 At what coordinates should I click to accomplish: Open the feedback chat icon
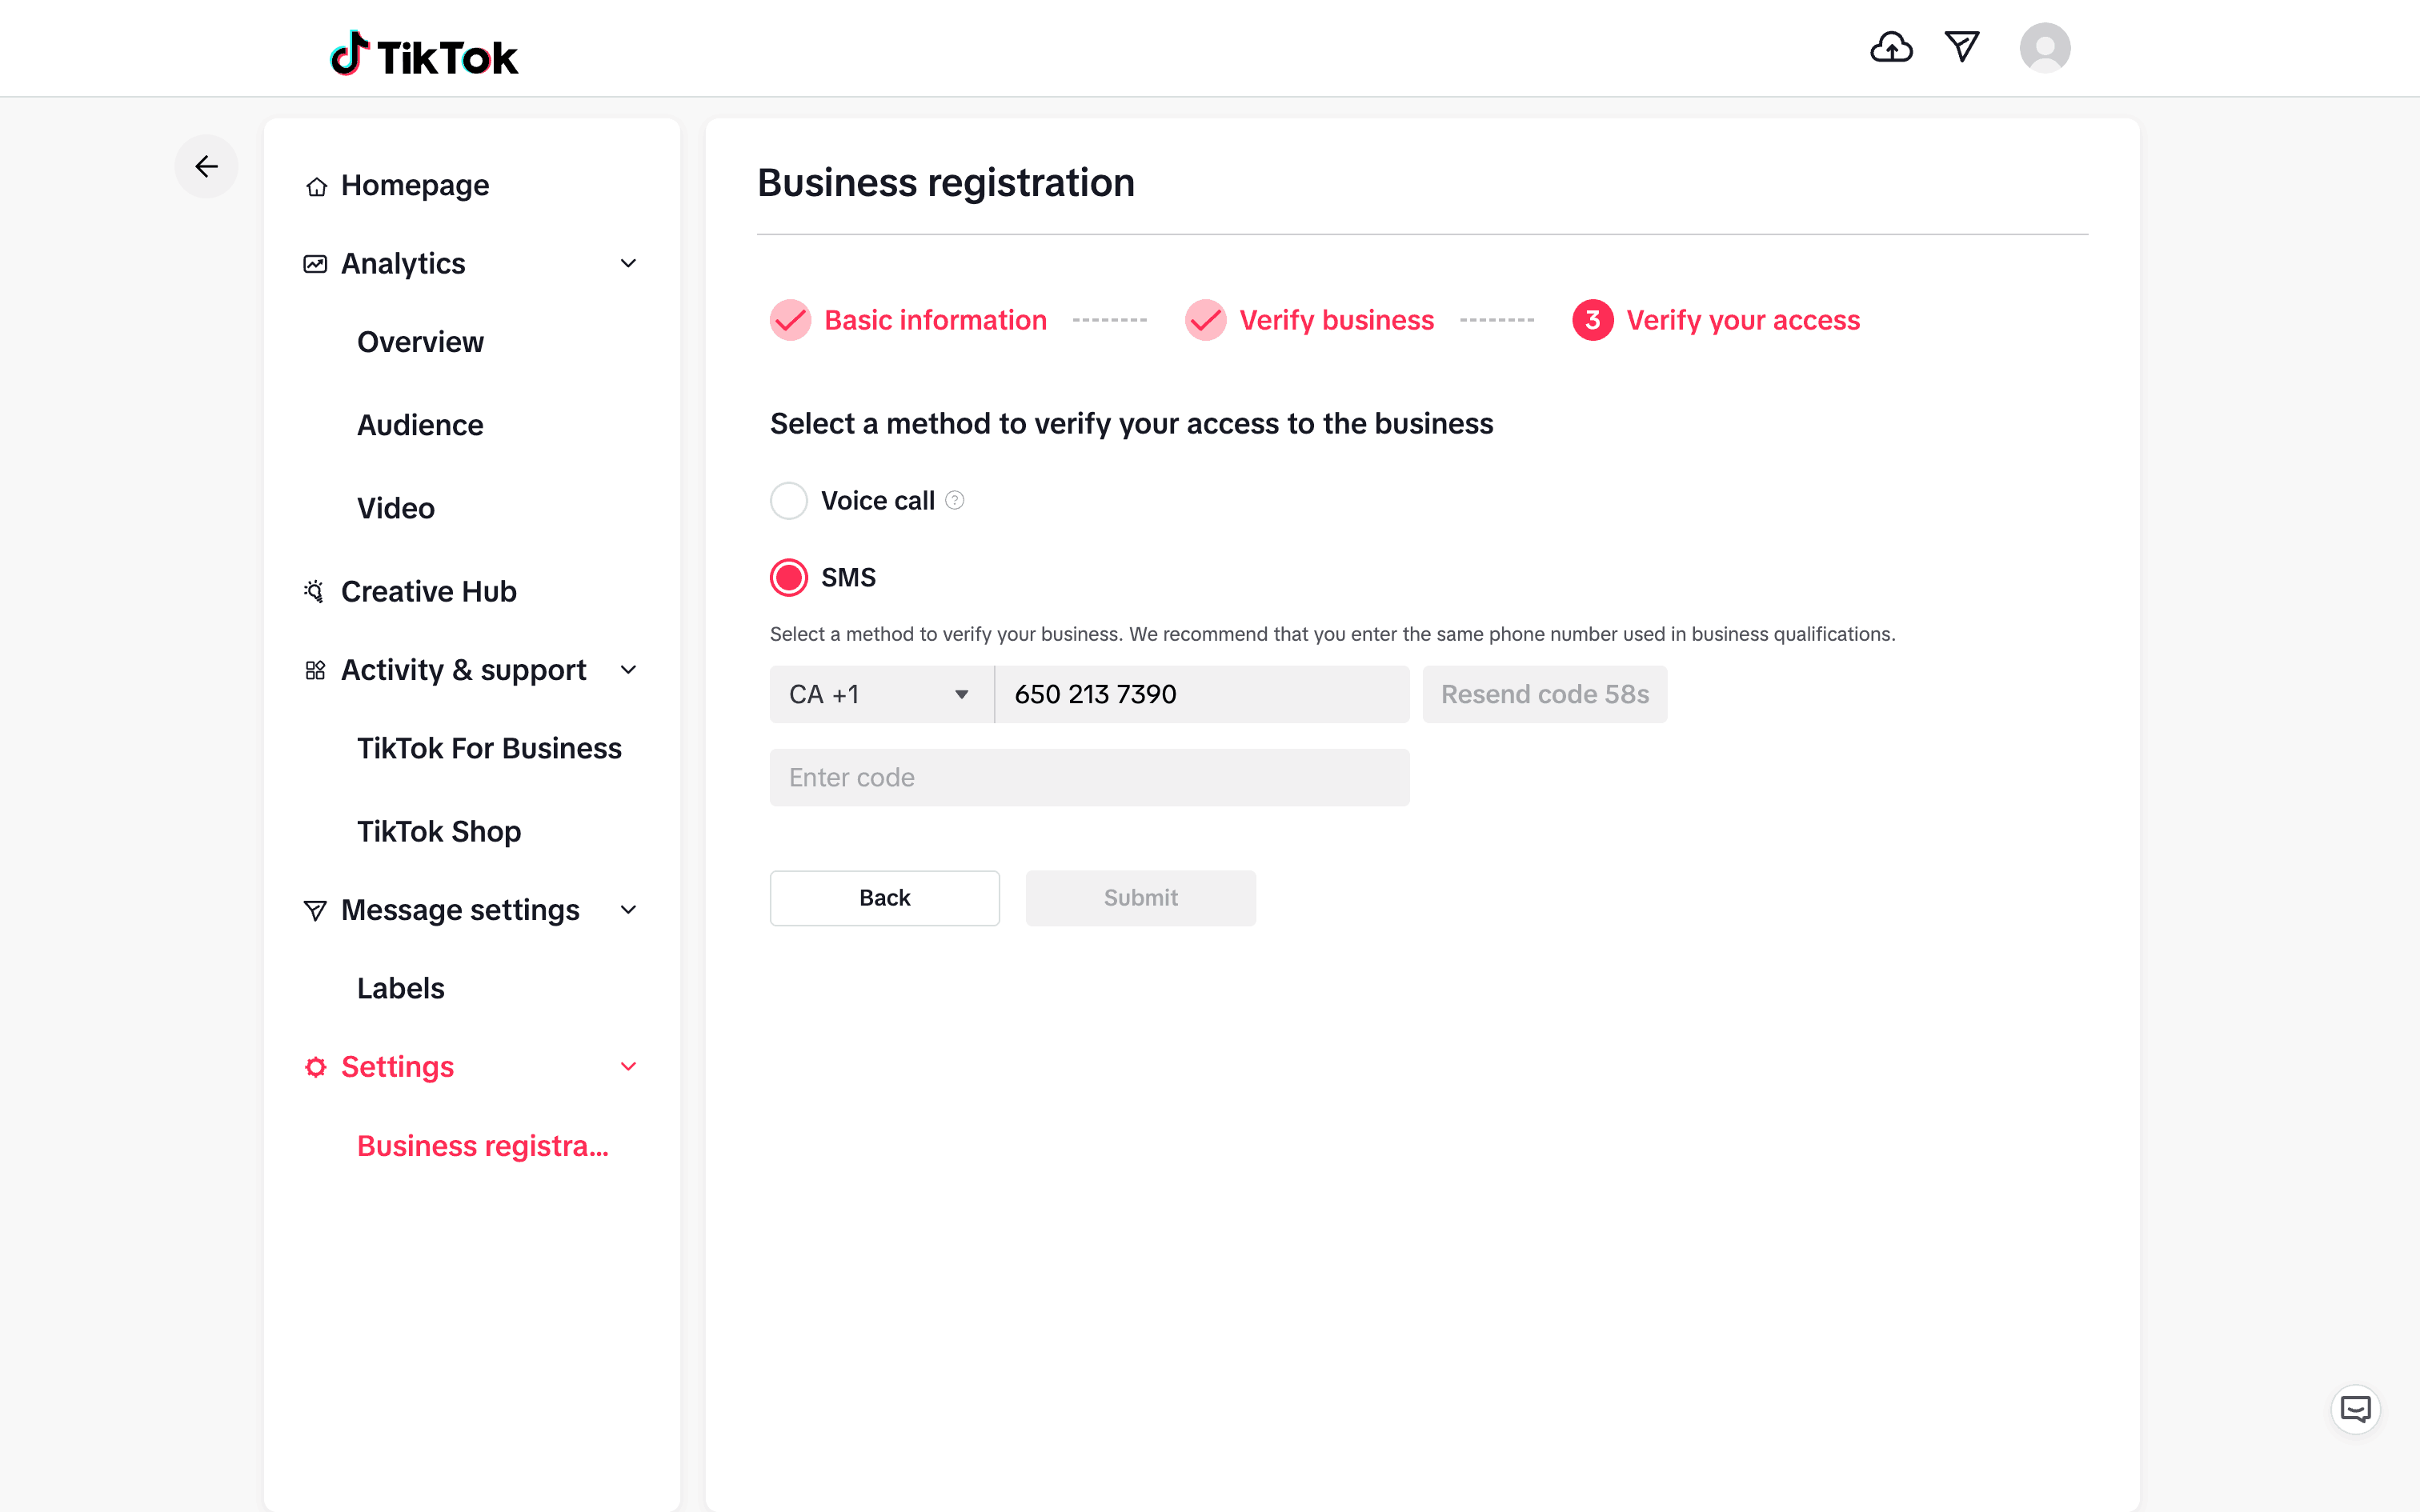2355,1410
